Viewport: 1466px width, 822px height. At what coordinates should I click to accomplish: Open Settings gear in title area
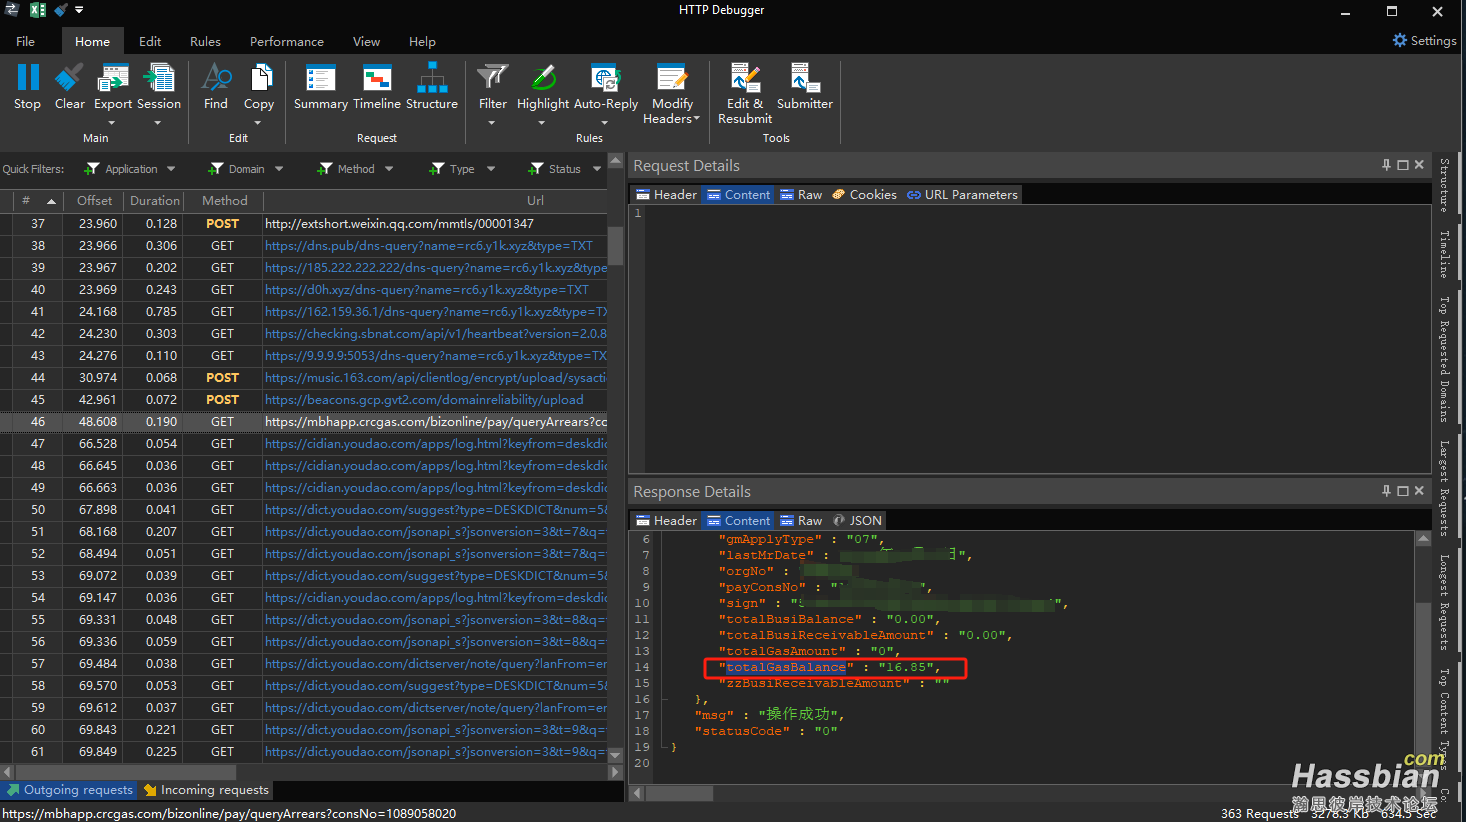coord(1400,40)
